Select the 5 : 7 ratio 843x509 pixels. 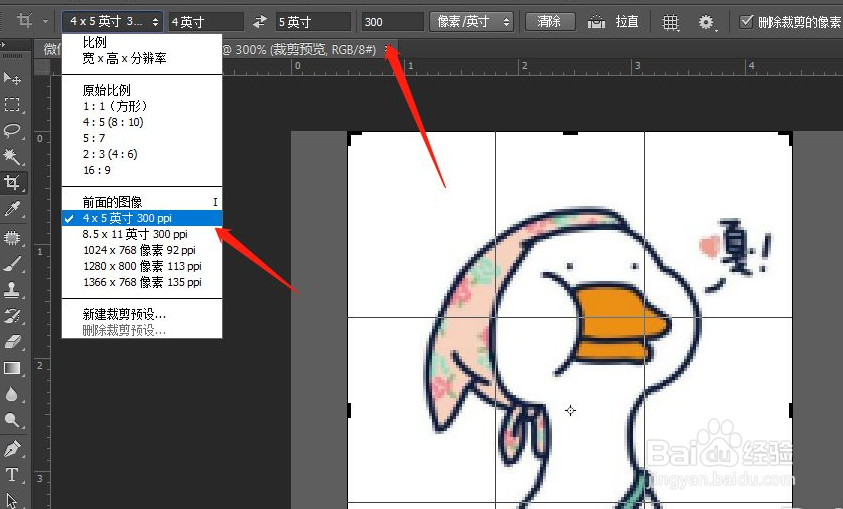point(94,138)
